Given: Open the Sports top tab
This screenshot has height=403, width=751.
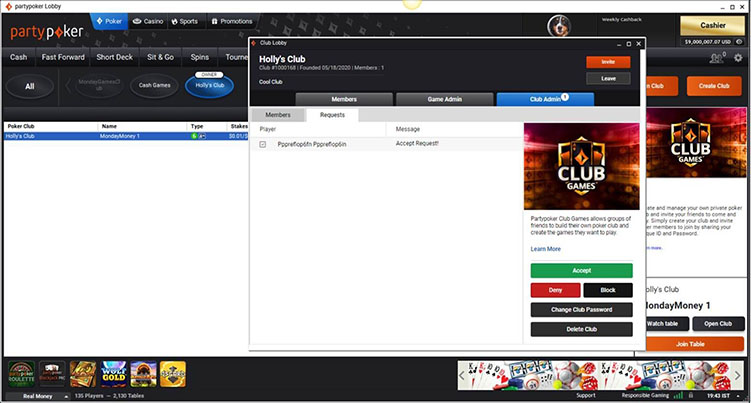Looking at the screenshot, I should click(185, 21).
